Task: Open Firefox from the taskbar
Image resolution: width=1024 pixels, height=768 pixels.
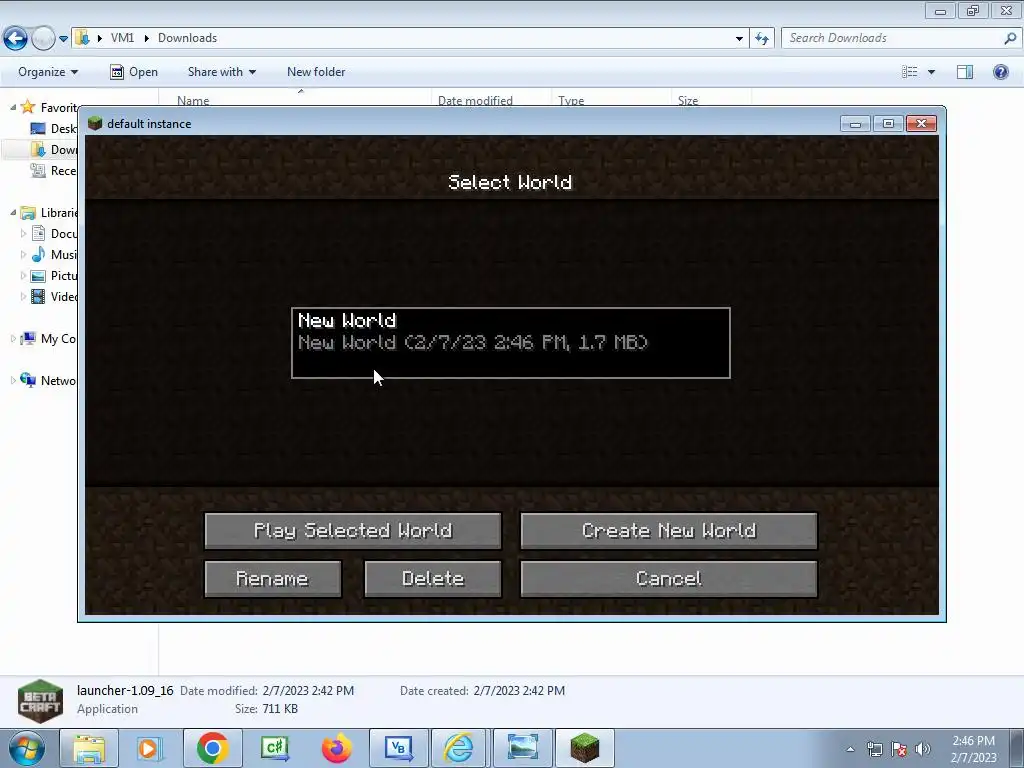Action: [x=336, y=748]
